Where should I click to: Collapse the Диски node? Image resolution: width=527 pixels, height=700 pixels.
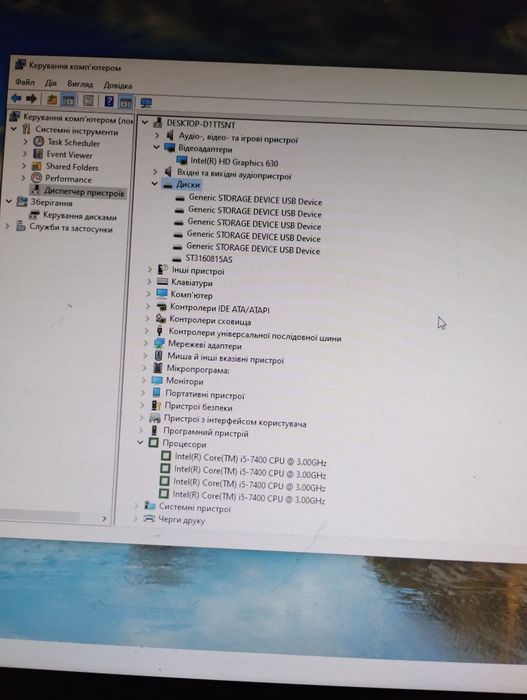pos(155,183)
